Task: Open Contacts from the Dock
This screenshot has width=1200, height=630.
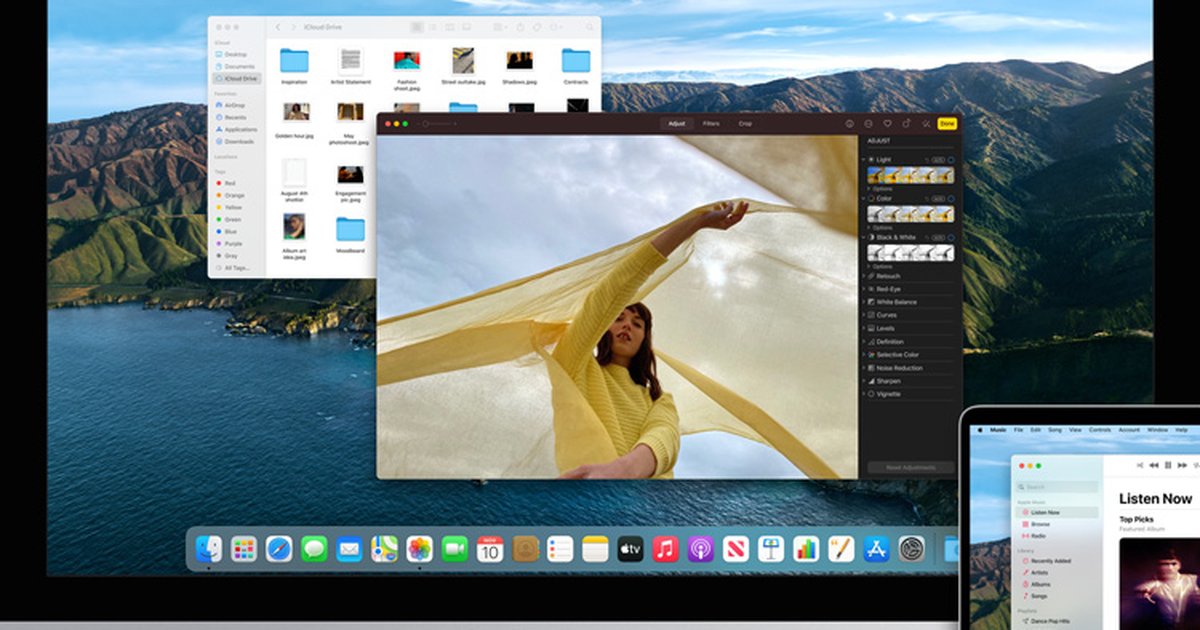Action: coord(525,548)
